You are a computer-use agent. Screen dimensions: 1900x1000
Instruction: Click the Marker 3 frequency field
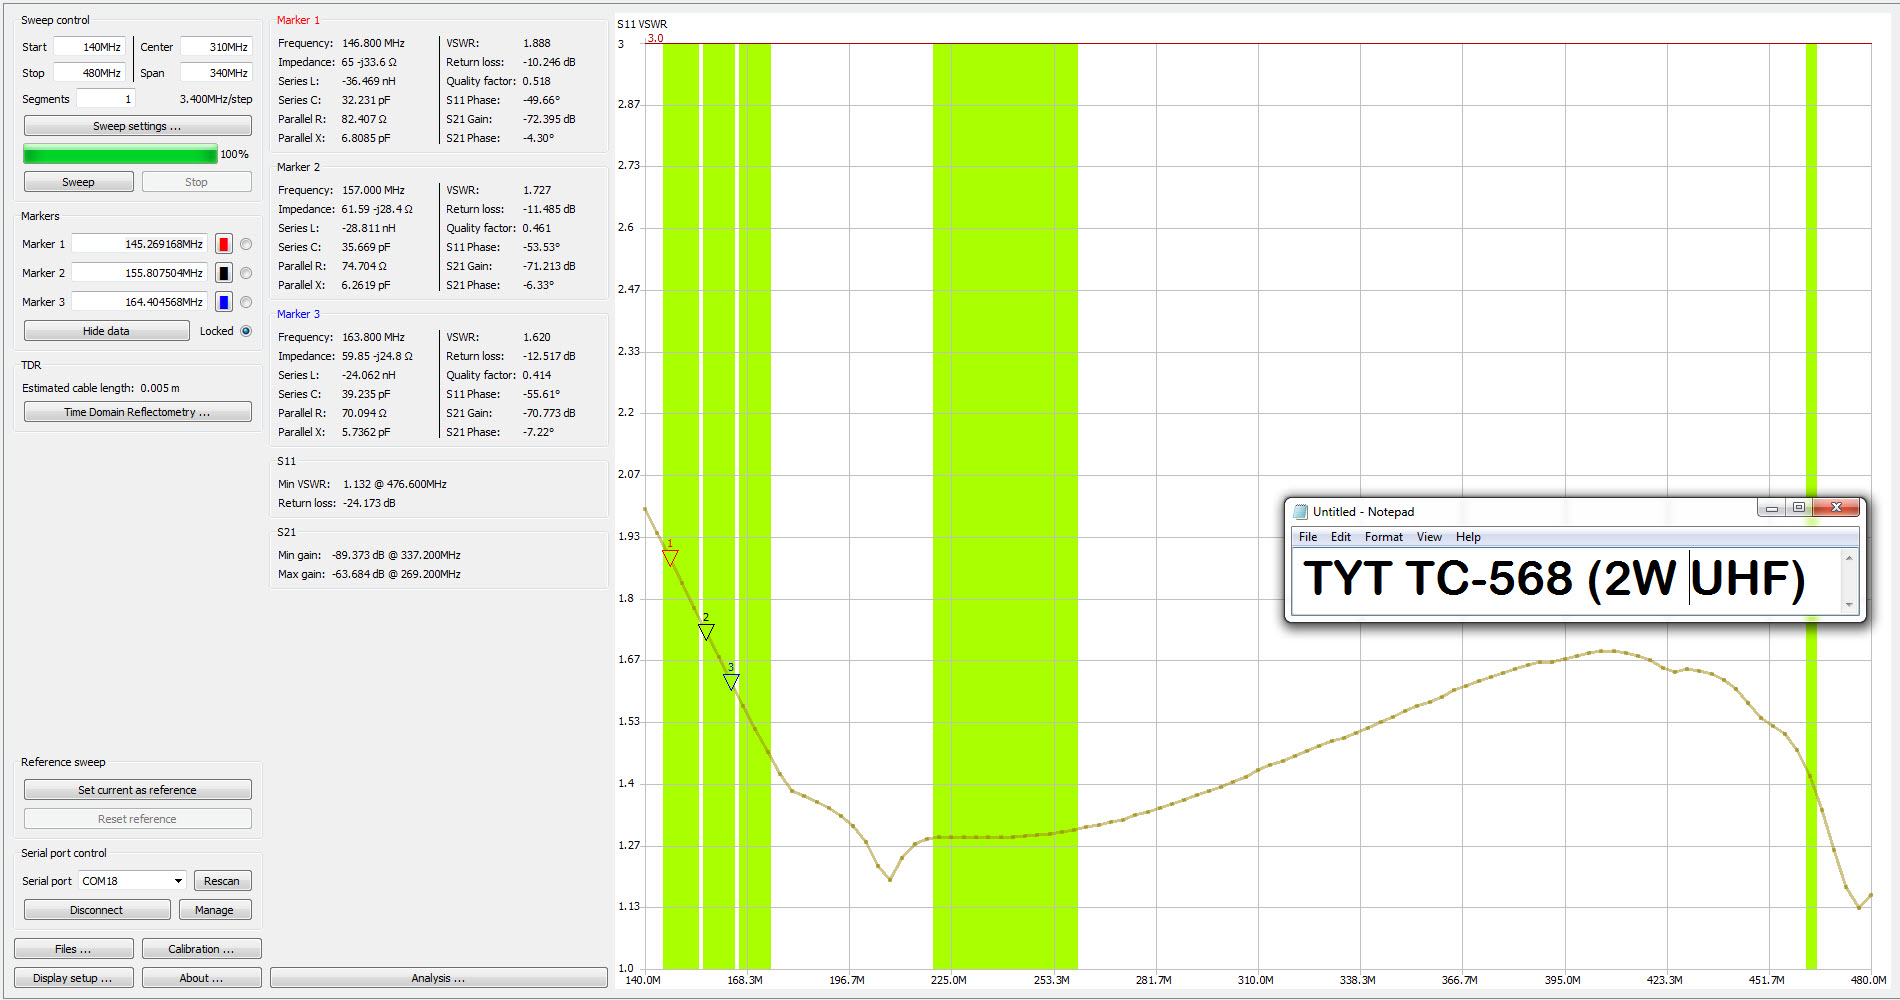coord(139,302)
